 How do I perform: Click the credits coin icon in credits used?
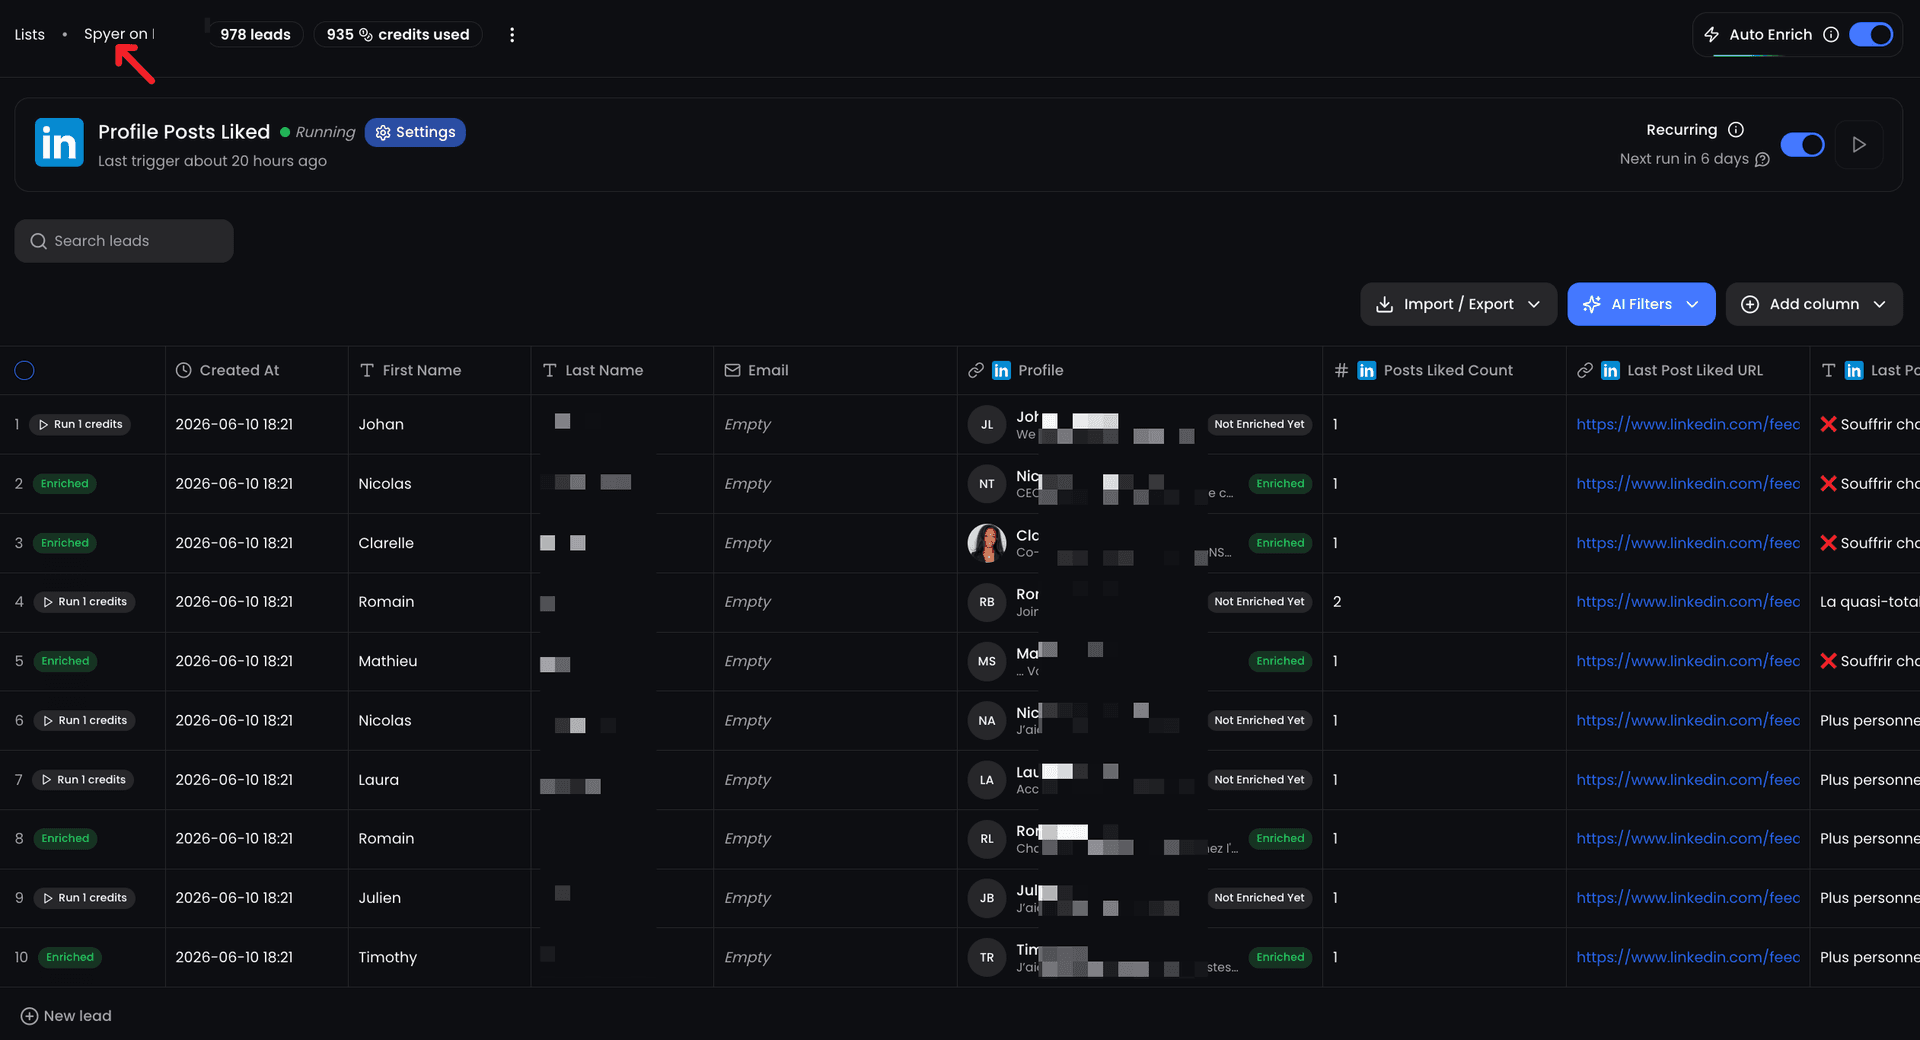point(366,35)
